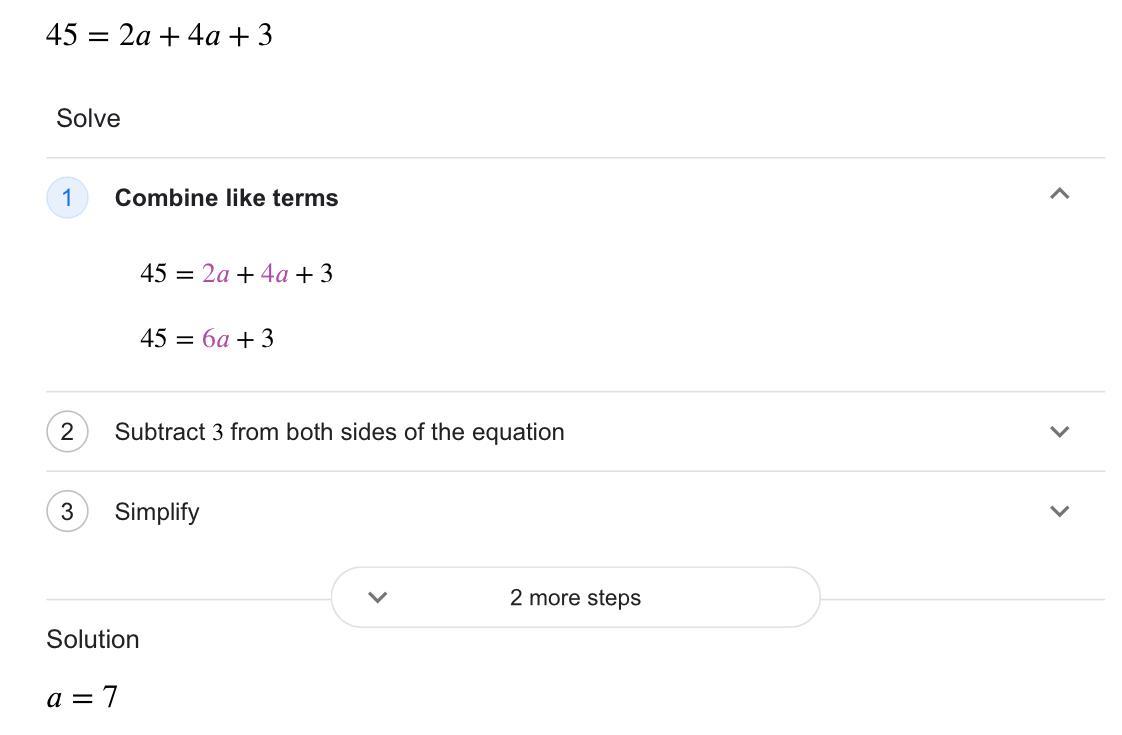Collapse the Combine like terms step
This screenshot has width=1122, height=735.
(1059, 194)
